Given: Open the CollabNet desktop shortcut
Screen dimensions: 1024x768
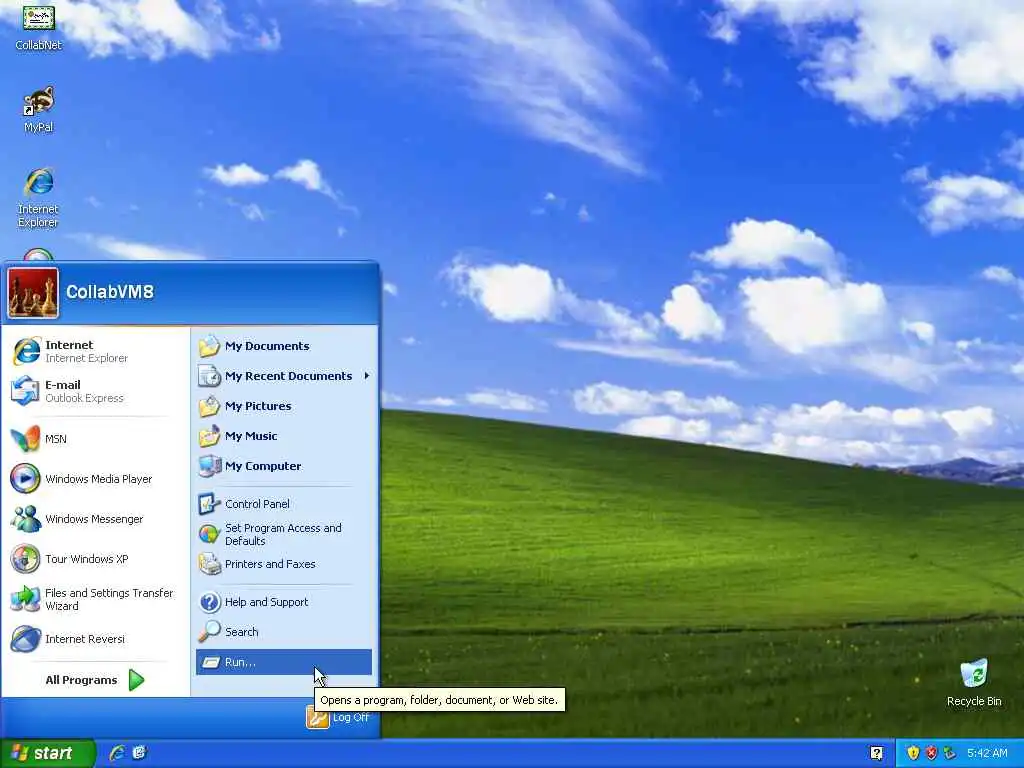Looking at the screenshot, I should click(x=39, y=26).
